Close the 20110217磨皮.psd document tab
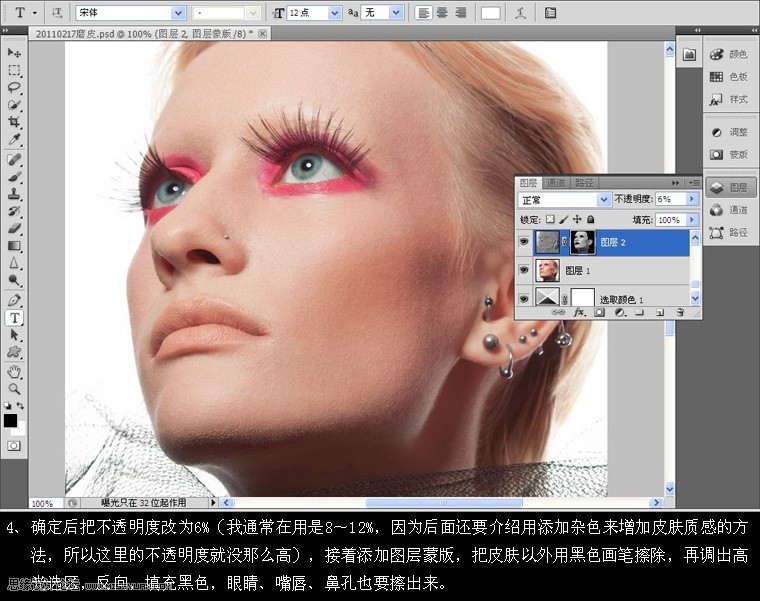The height and width of the screenshot is (601, 760). tap(262, 33)
